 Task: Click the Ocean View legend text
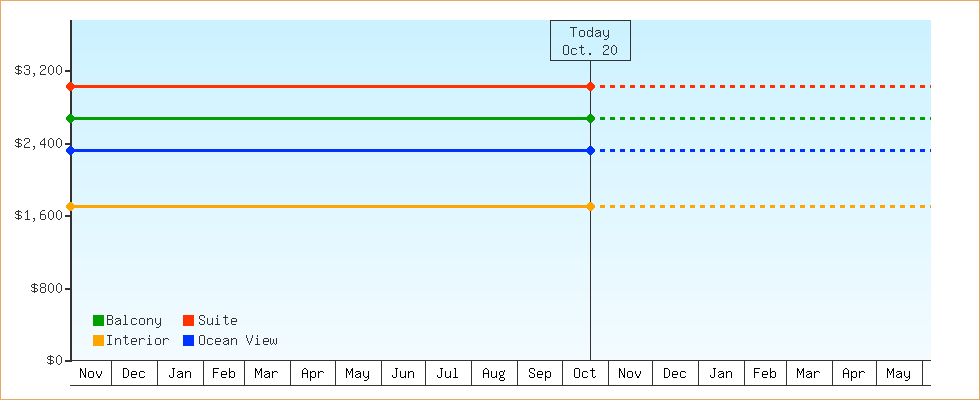click(237, 341)
